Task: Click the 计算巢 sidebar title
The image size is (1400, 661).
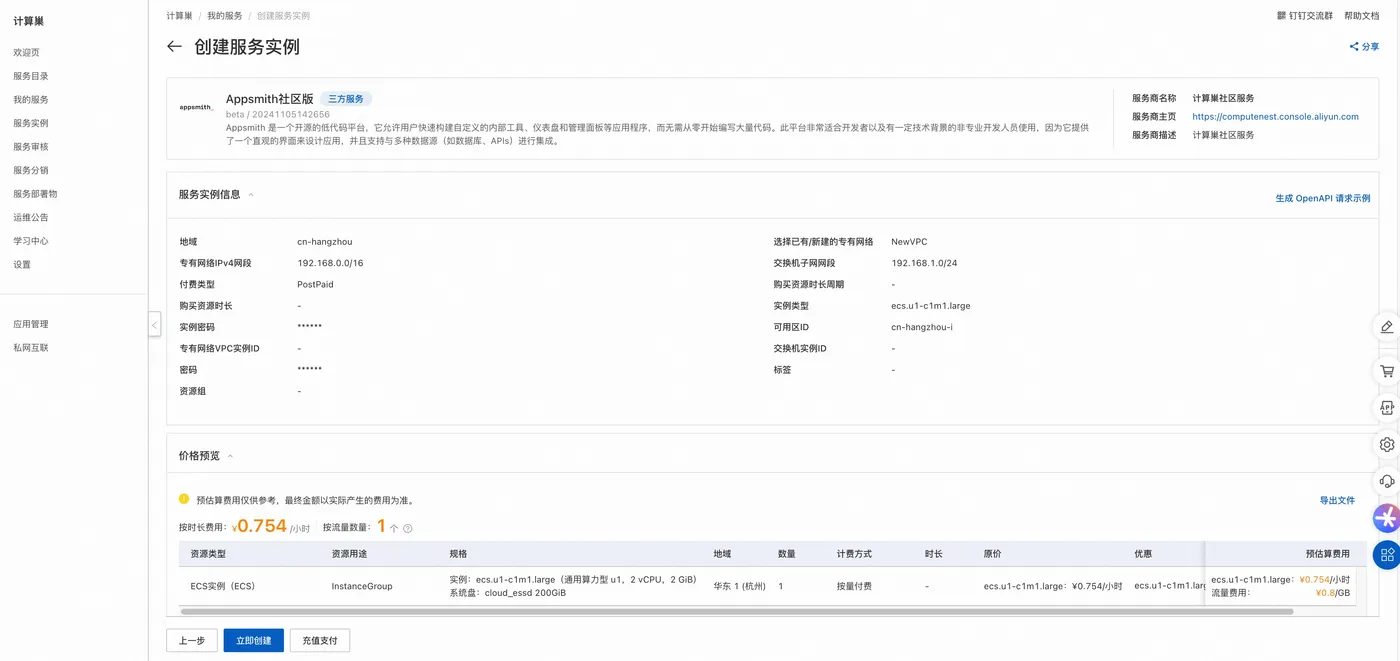Action: pos(28,21)
